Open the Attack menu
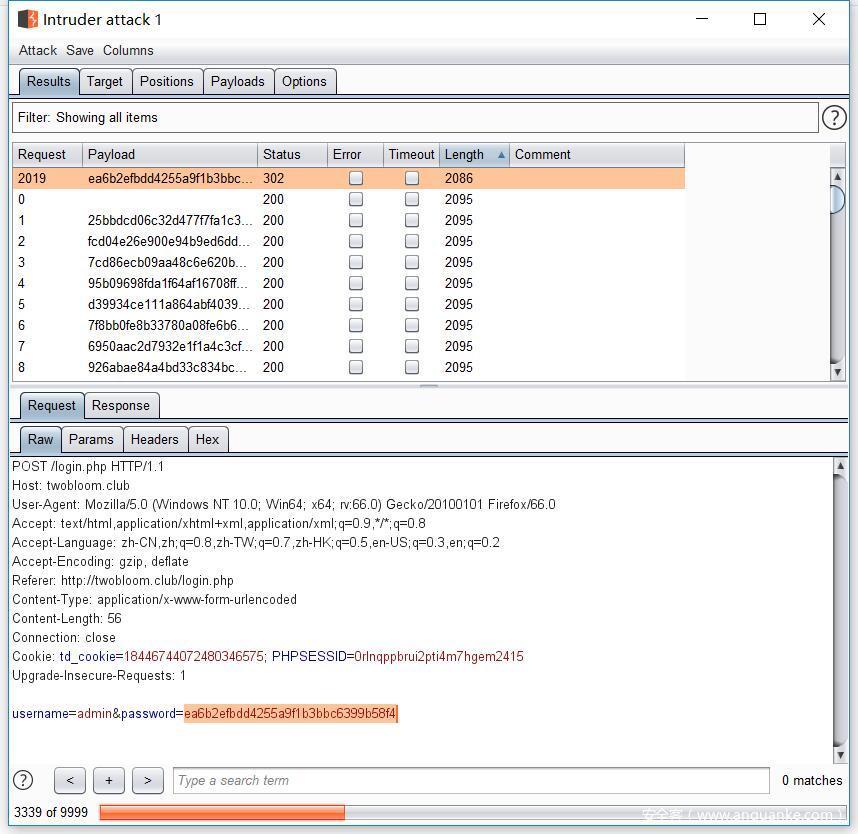The height and width of the screenshot is (834, 858). point(38,50)
